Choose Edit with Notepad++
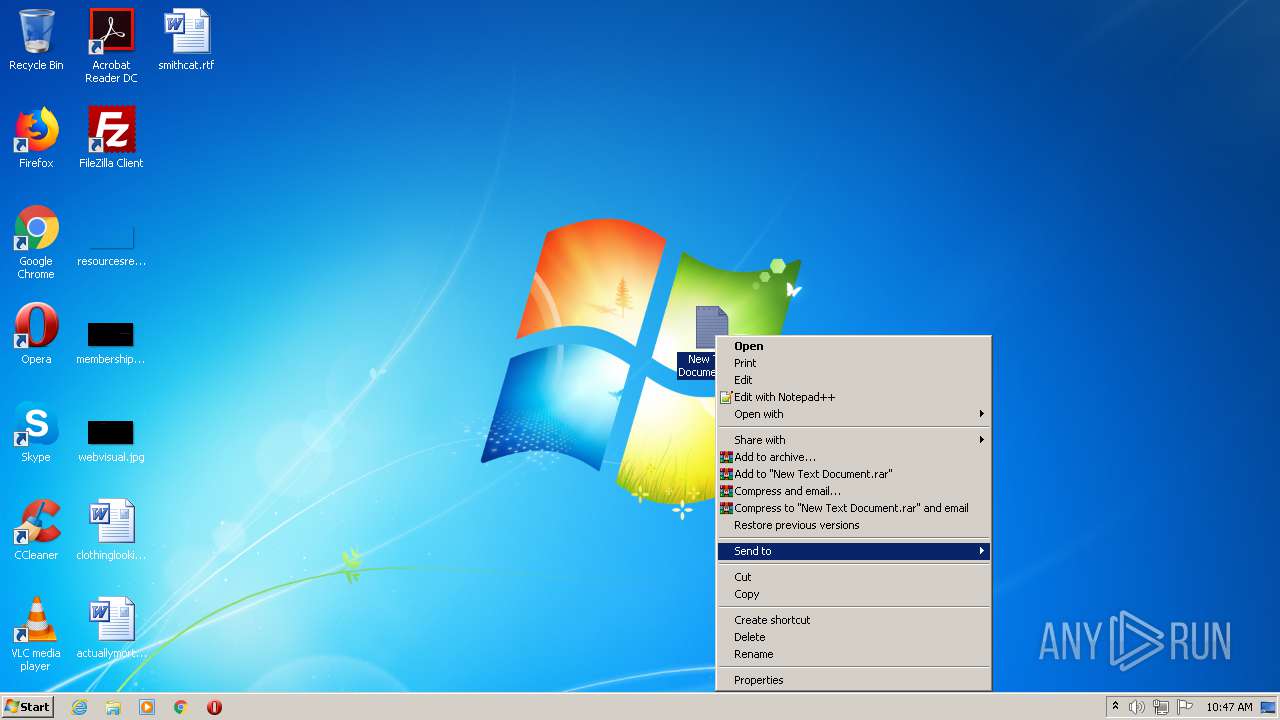 (x=854, y=397)
